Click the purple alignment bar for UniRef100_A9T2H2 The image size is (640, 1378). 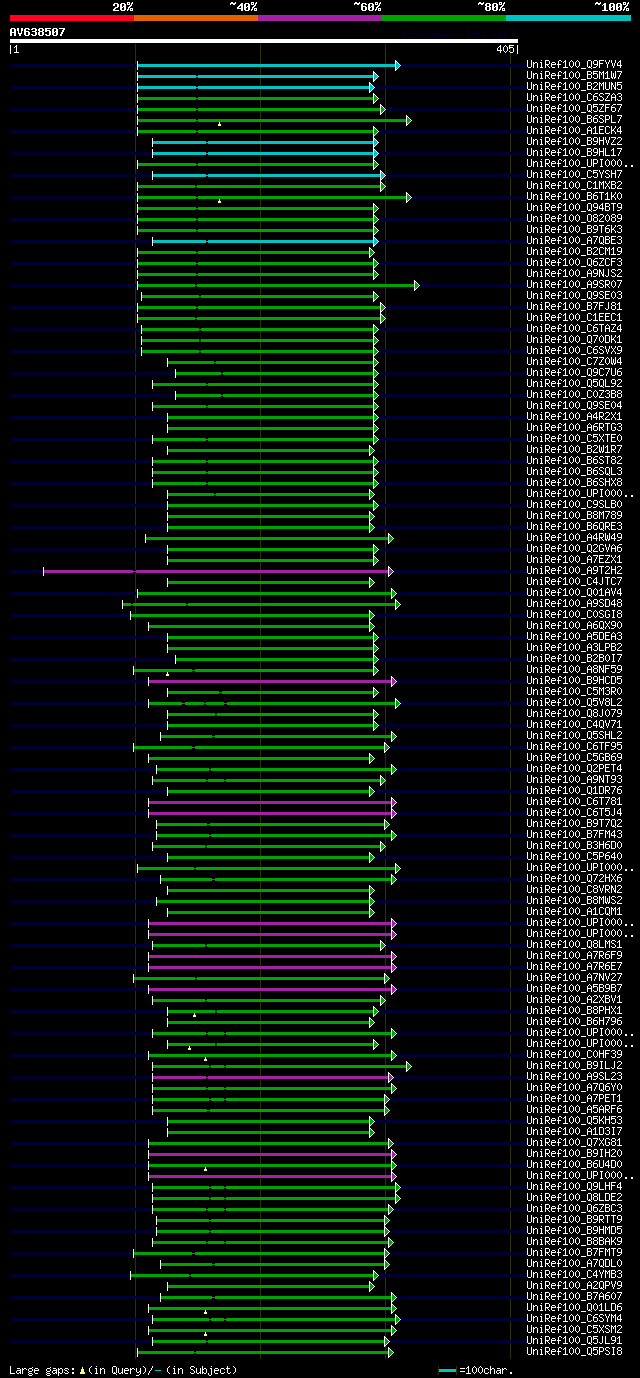tap(218, 571)
